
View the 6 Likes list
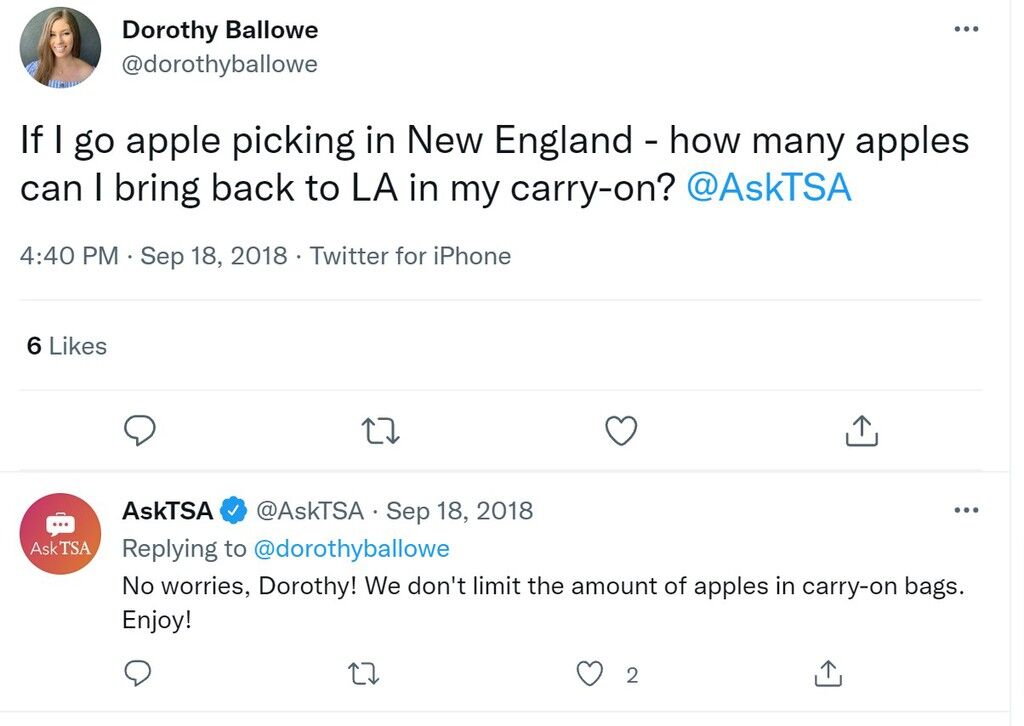[x=67, y=346]
